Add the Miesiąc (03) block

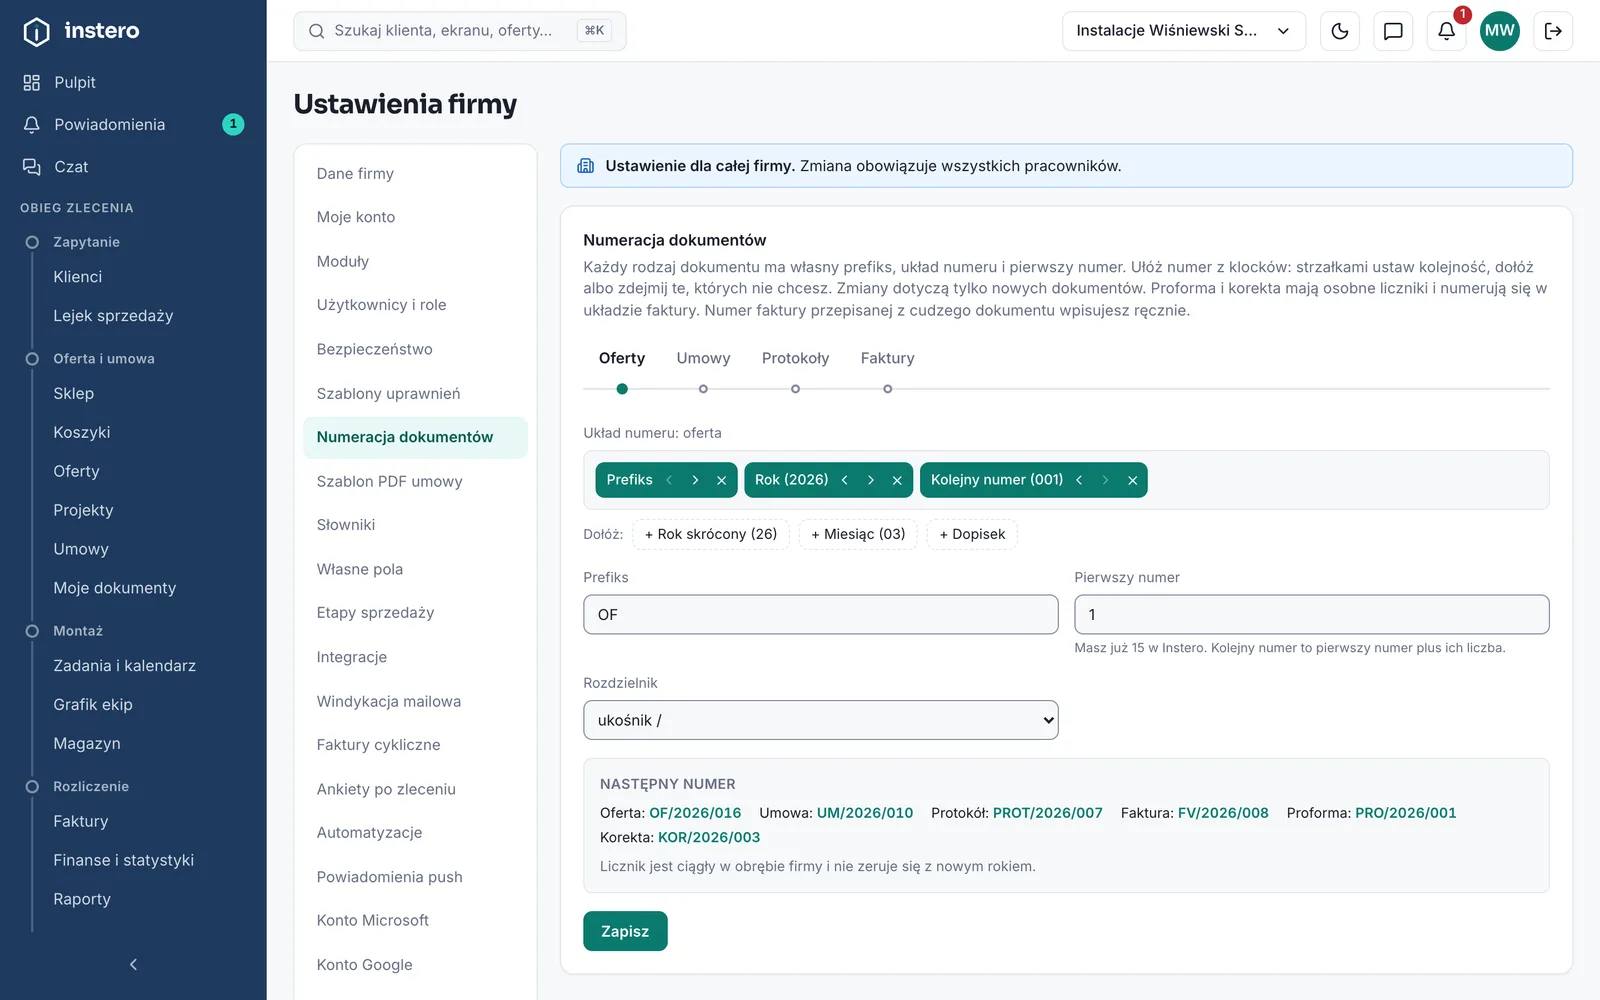(858, 534)
